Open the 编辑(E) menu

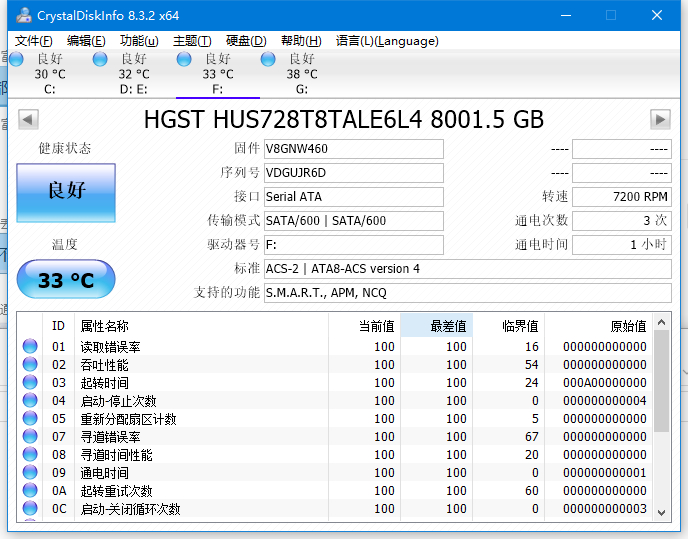click(x=86, y=41)
